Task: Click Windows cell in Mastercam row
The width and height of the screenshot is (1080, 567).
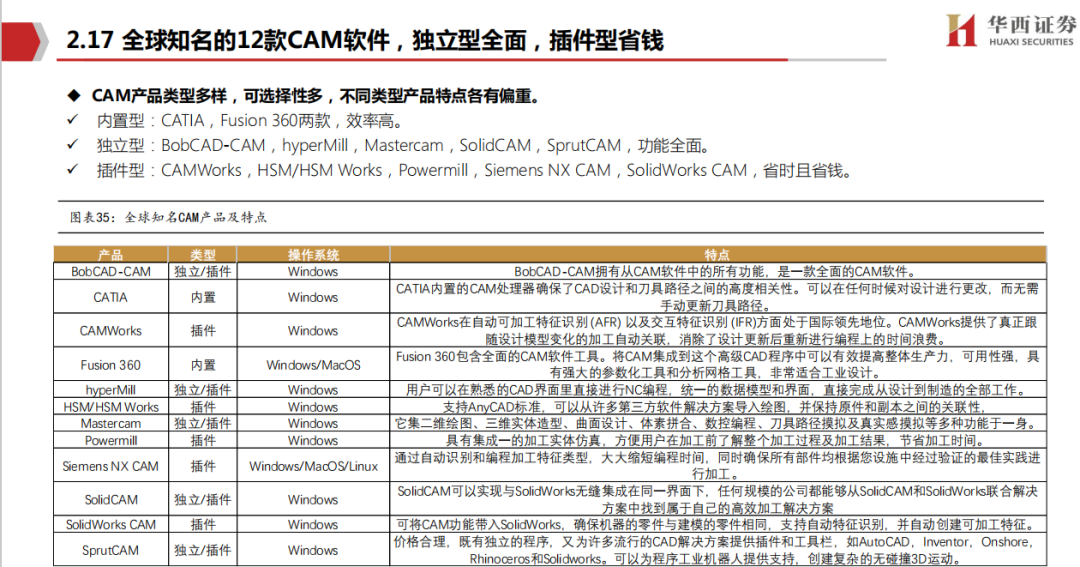Action: tap(313, 424)
